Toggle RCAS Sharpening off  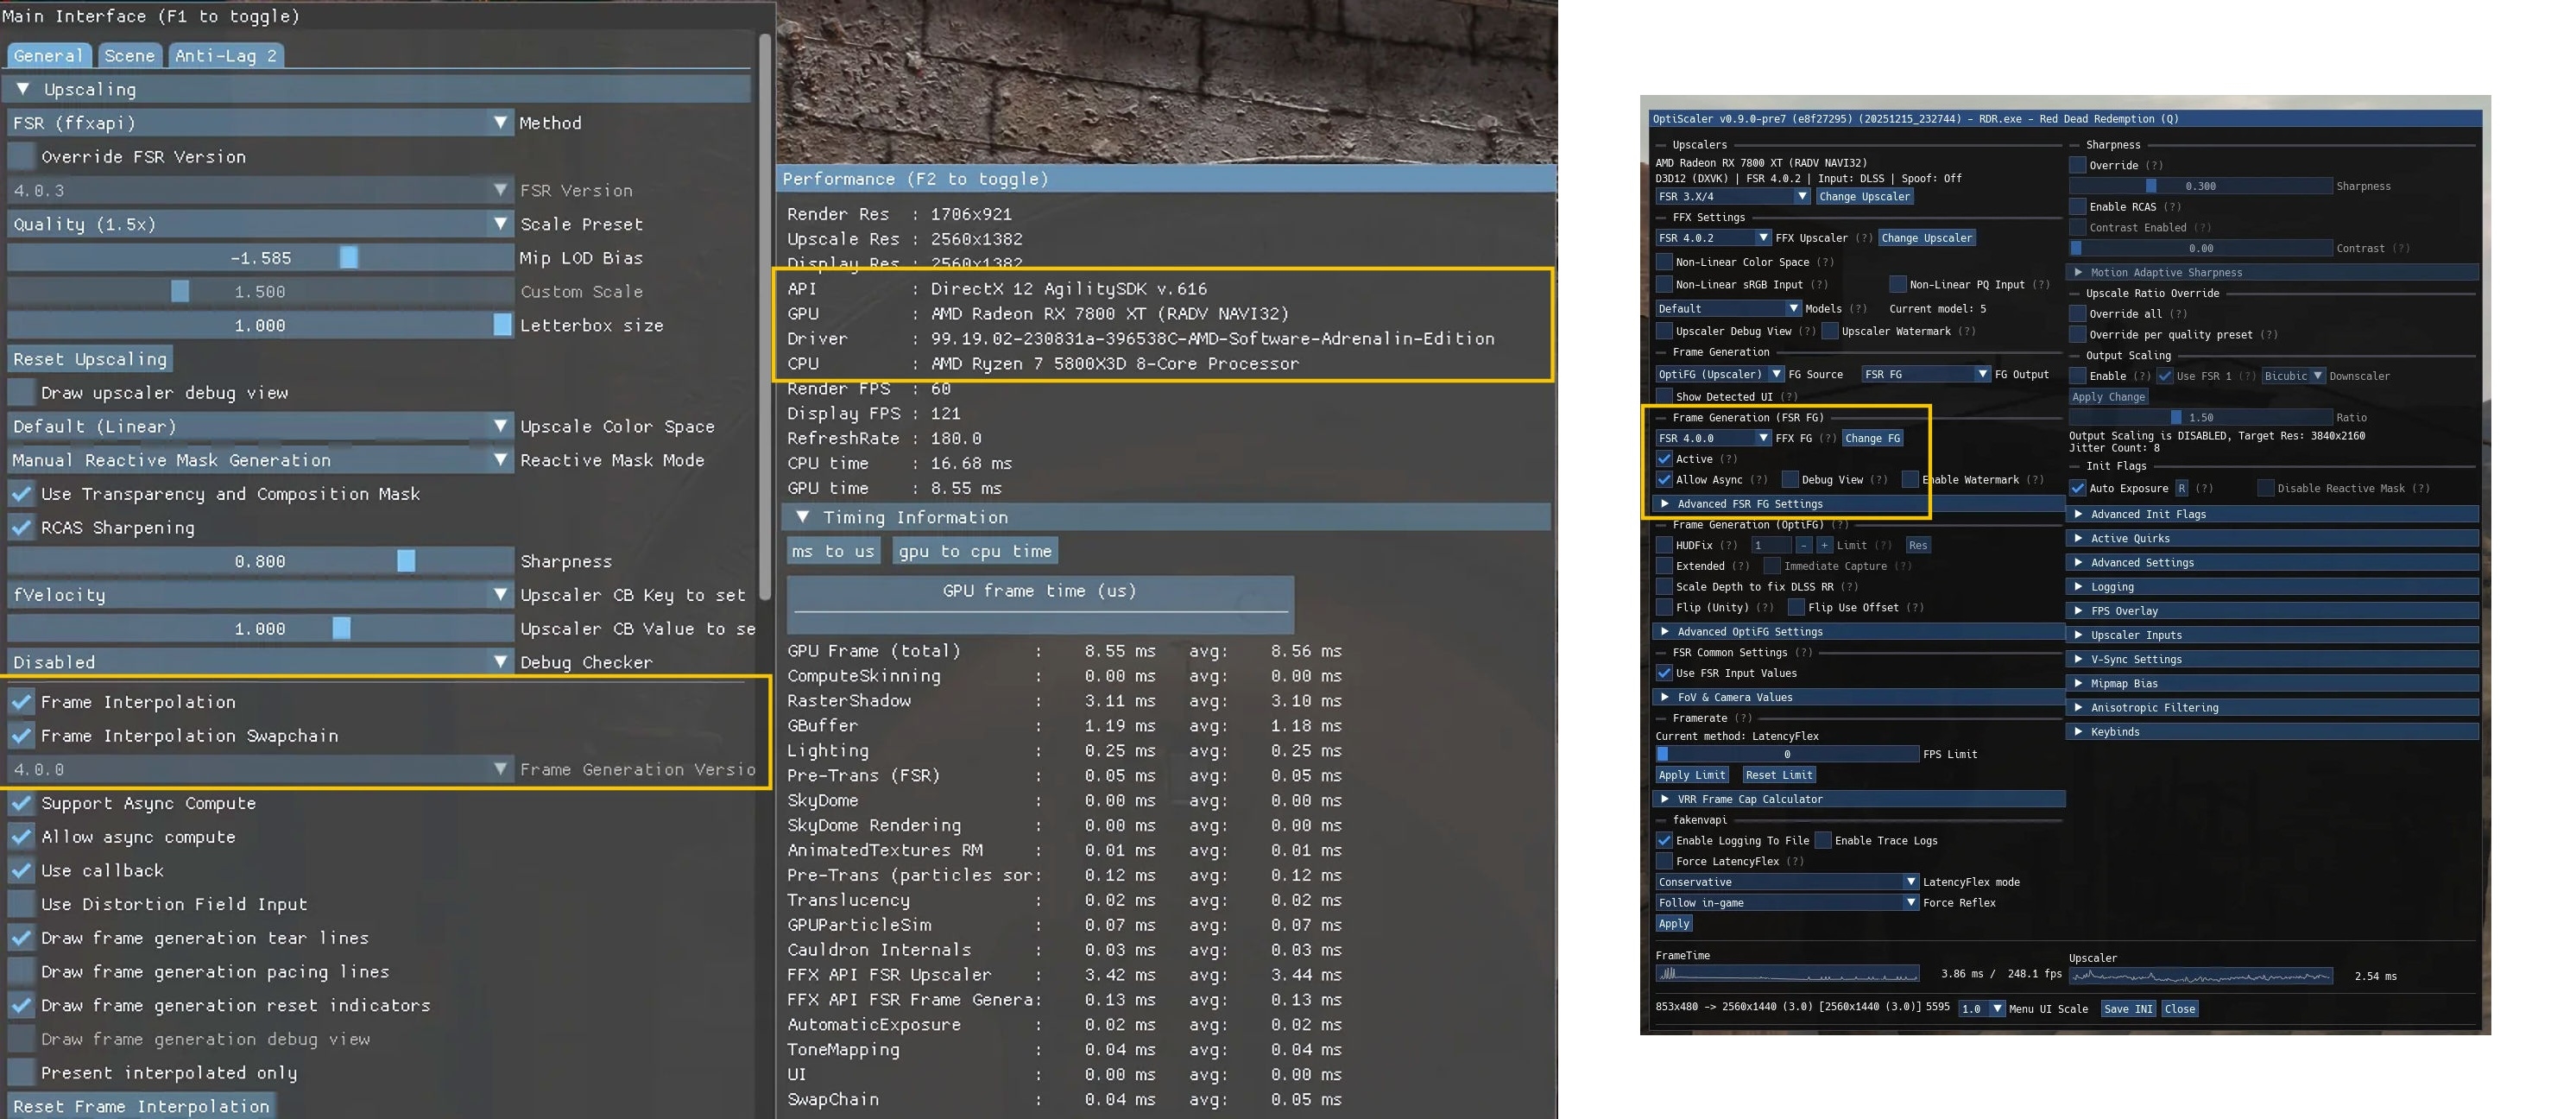pos(20,527)
